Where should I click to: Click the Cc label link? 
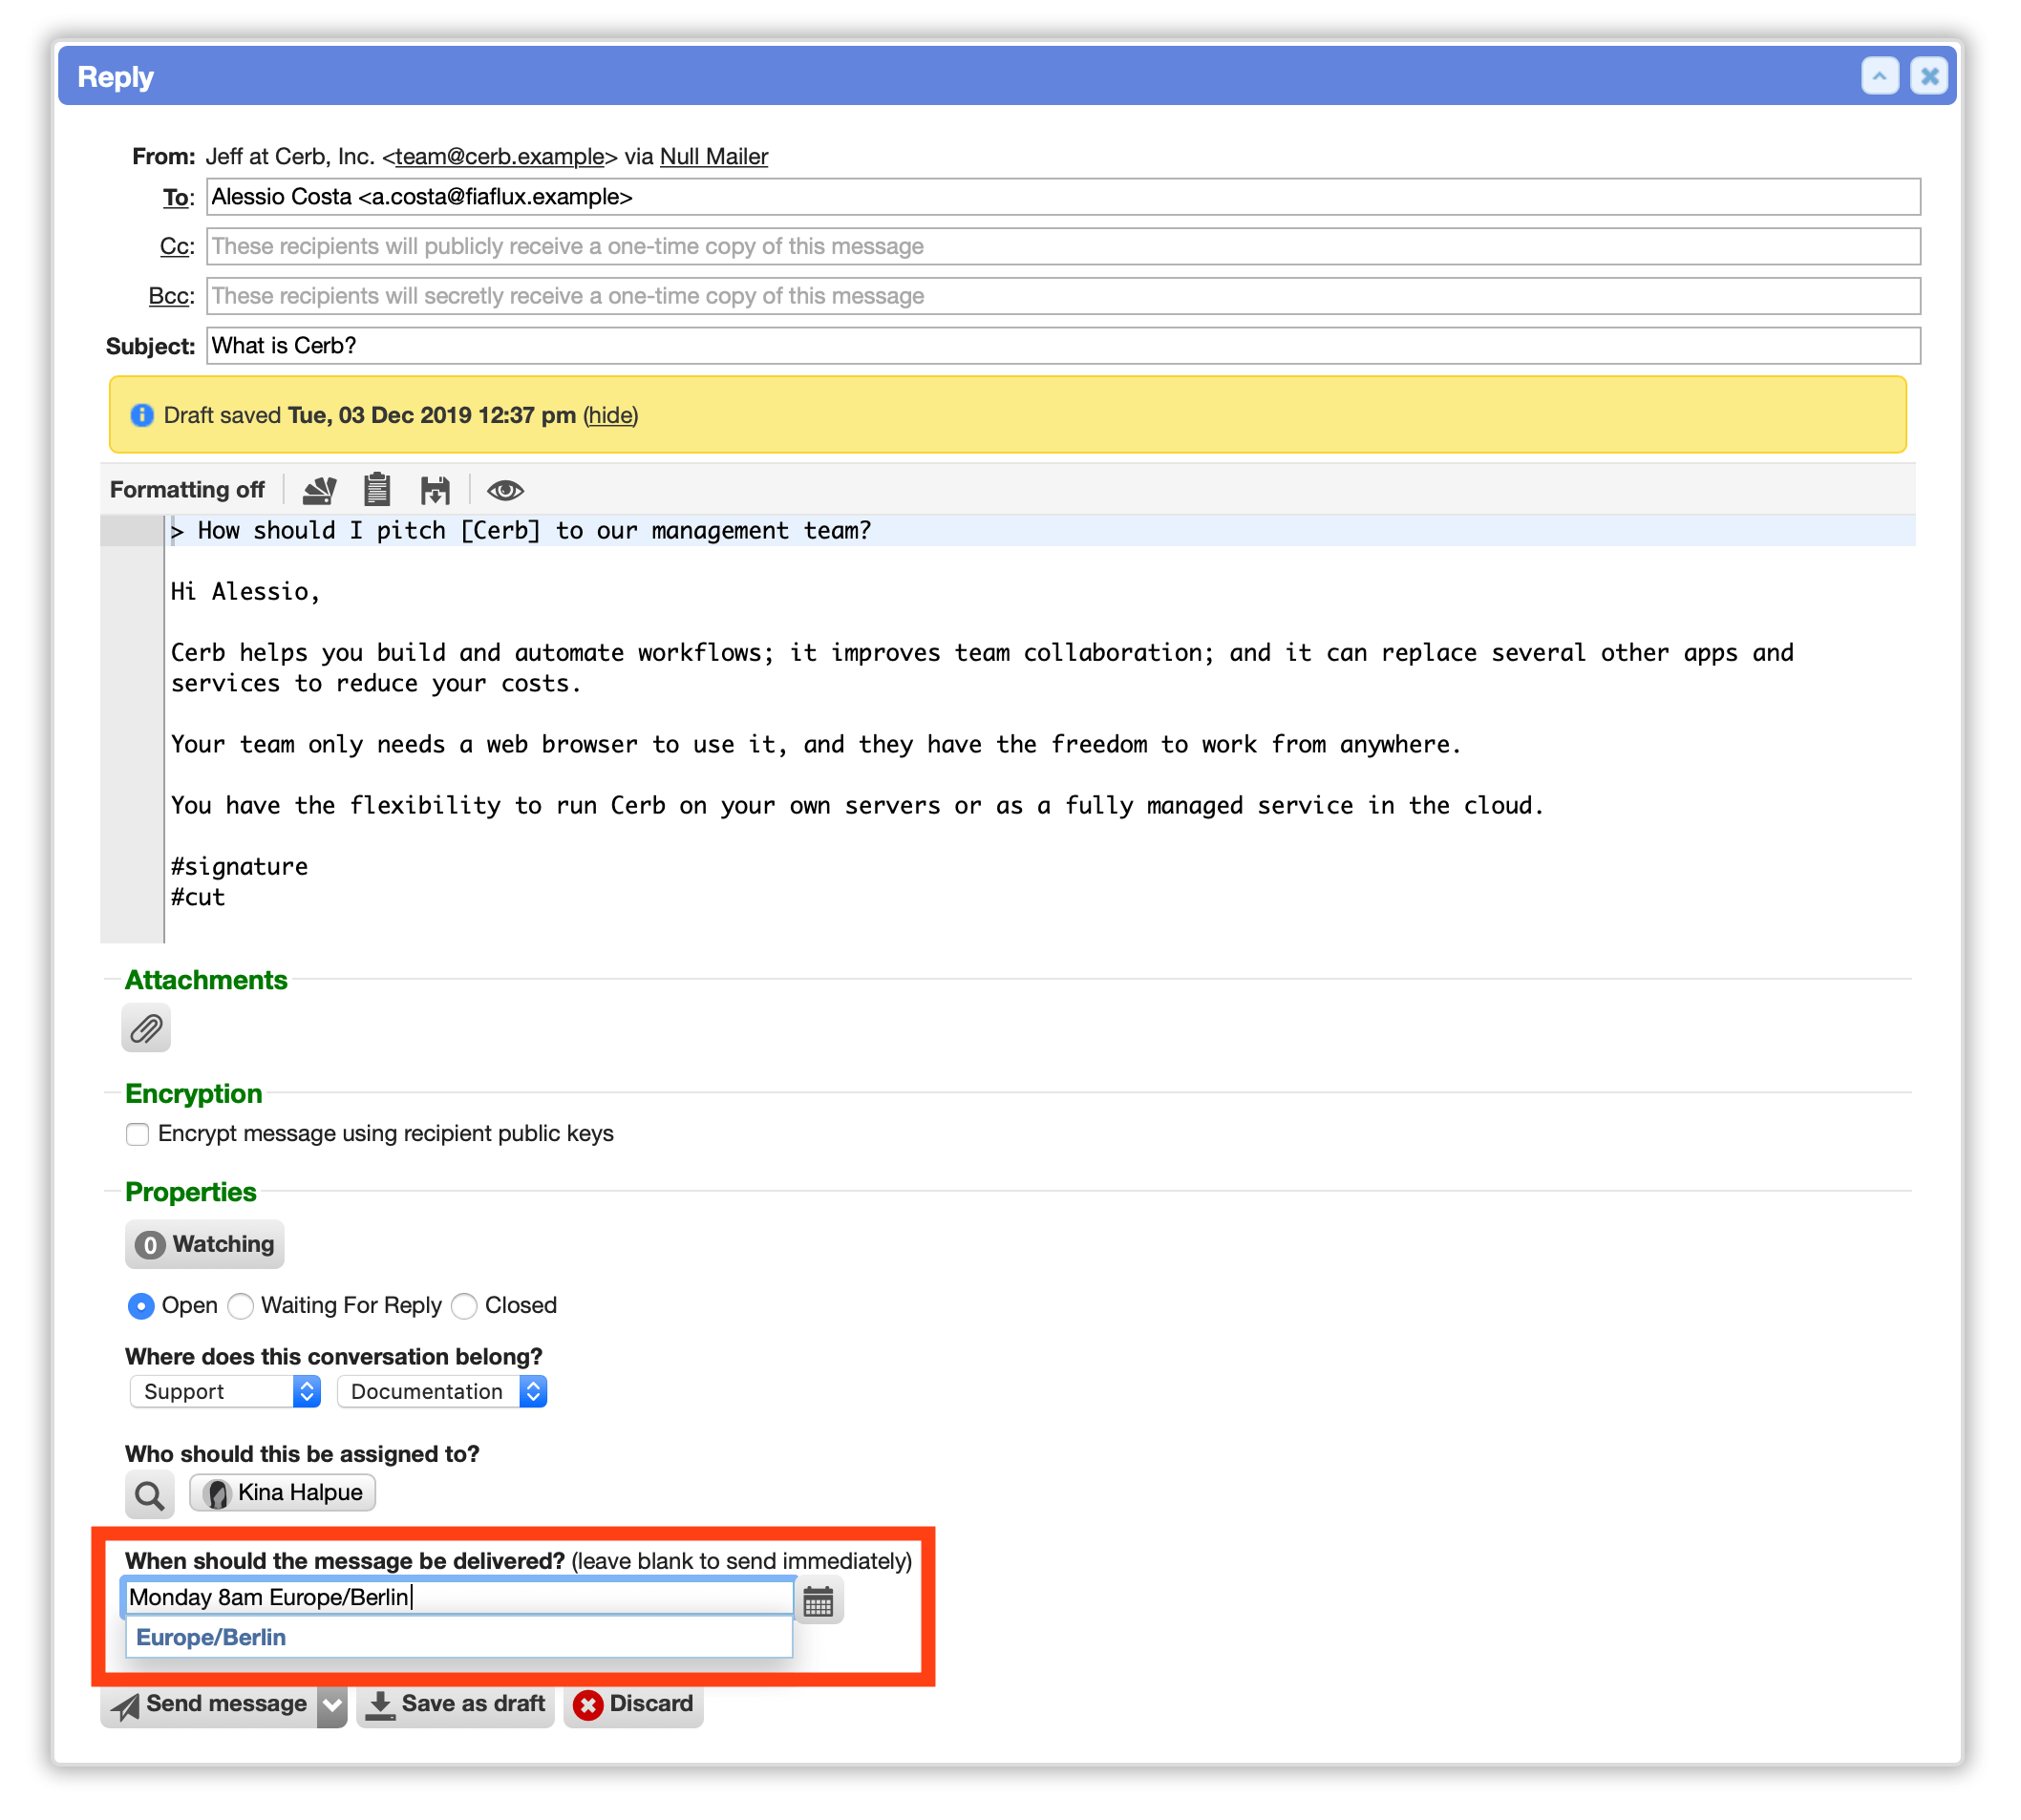point(175,247)
